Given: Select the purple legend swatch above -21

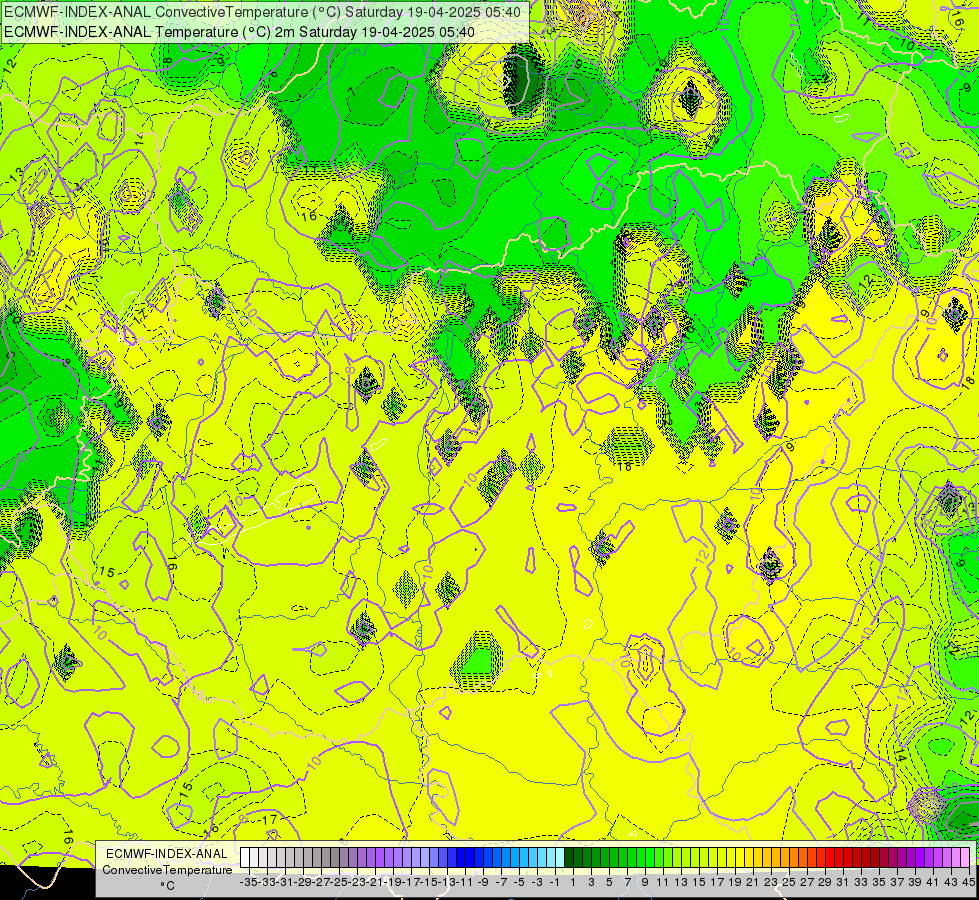Looking at the screenshot, I should click(x=371, y=858).
